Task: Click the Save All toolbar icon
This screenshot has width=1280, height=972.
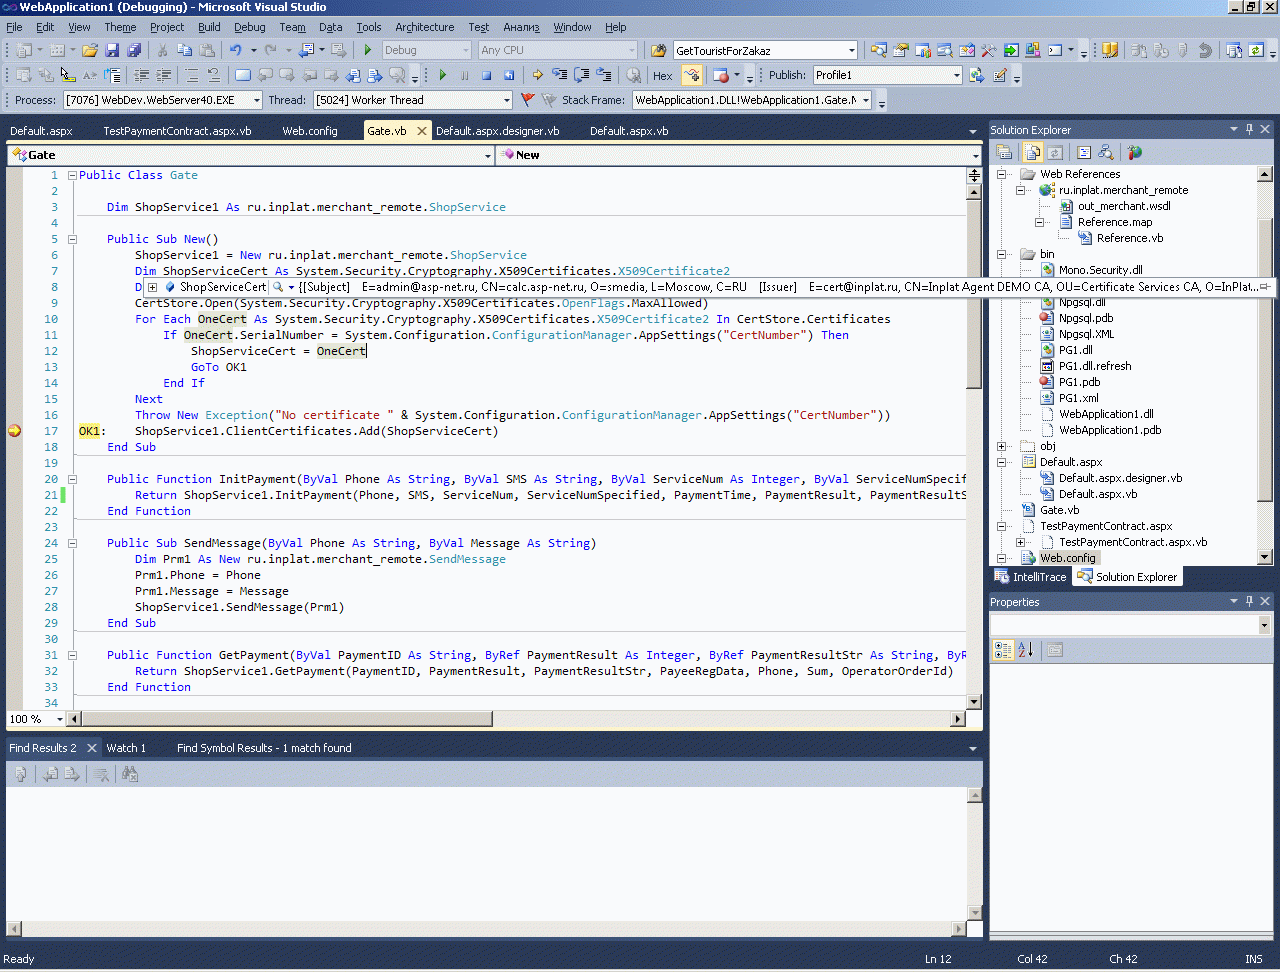Action: [134, 50]
